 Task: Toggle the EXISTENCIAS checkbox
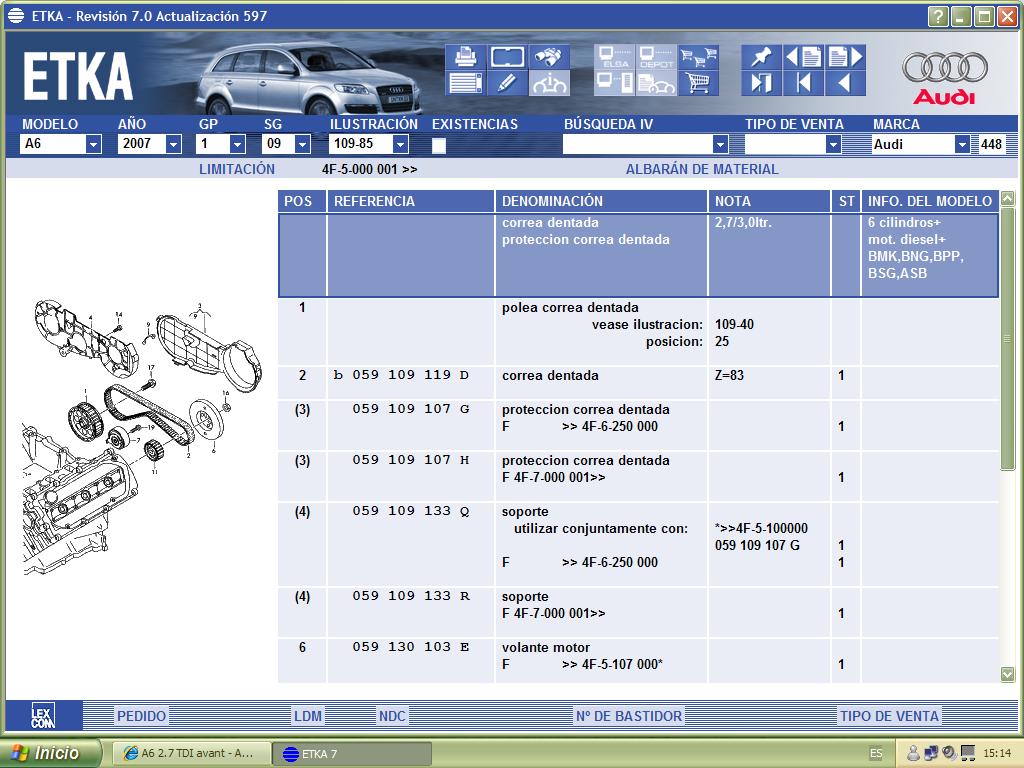(439, 145)
